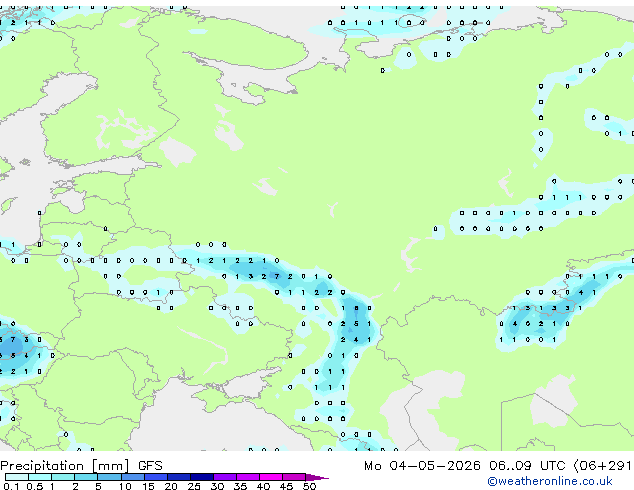Click the legend label '0.5'
634x490 pixels.
coord(35,486)
